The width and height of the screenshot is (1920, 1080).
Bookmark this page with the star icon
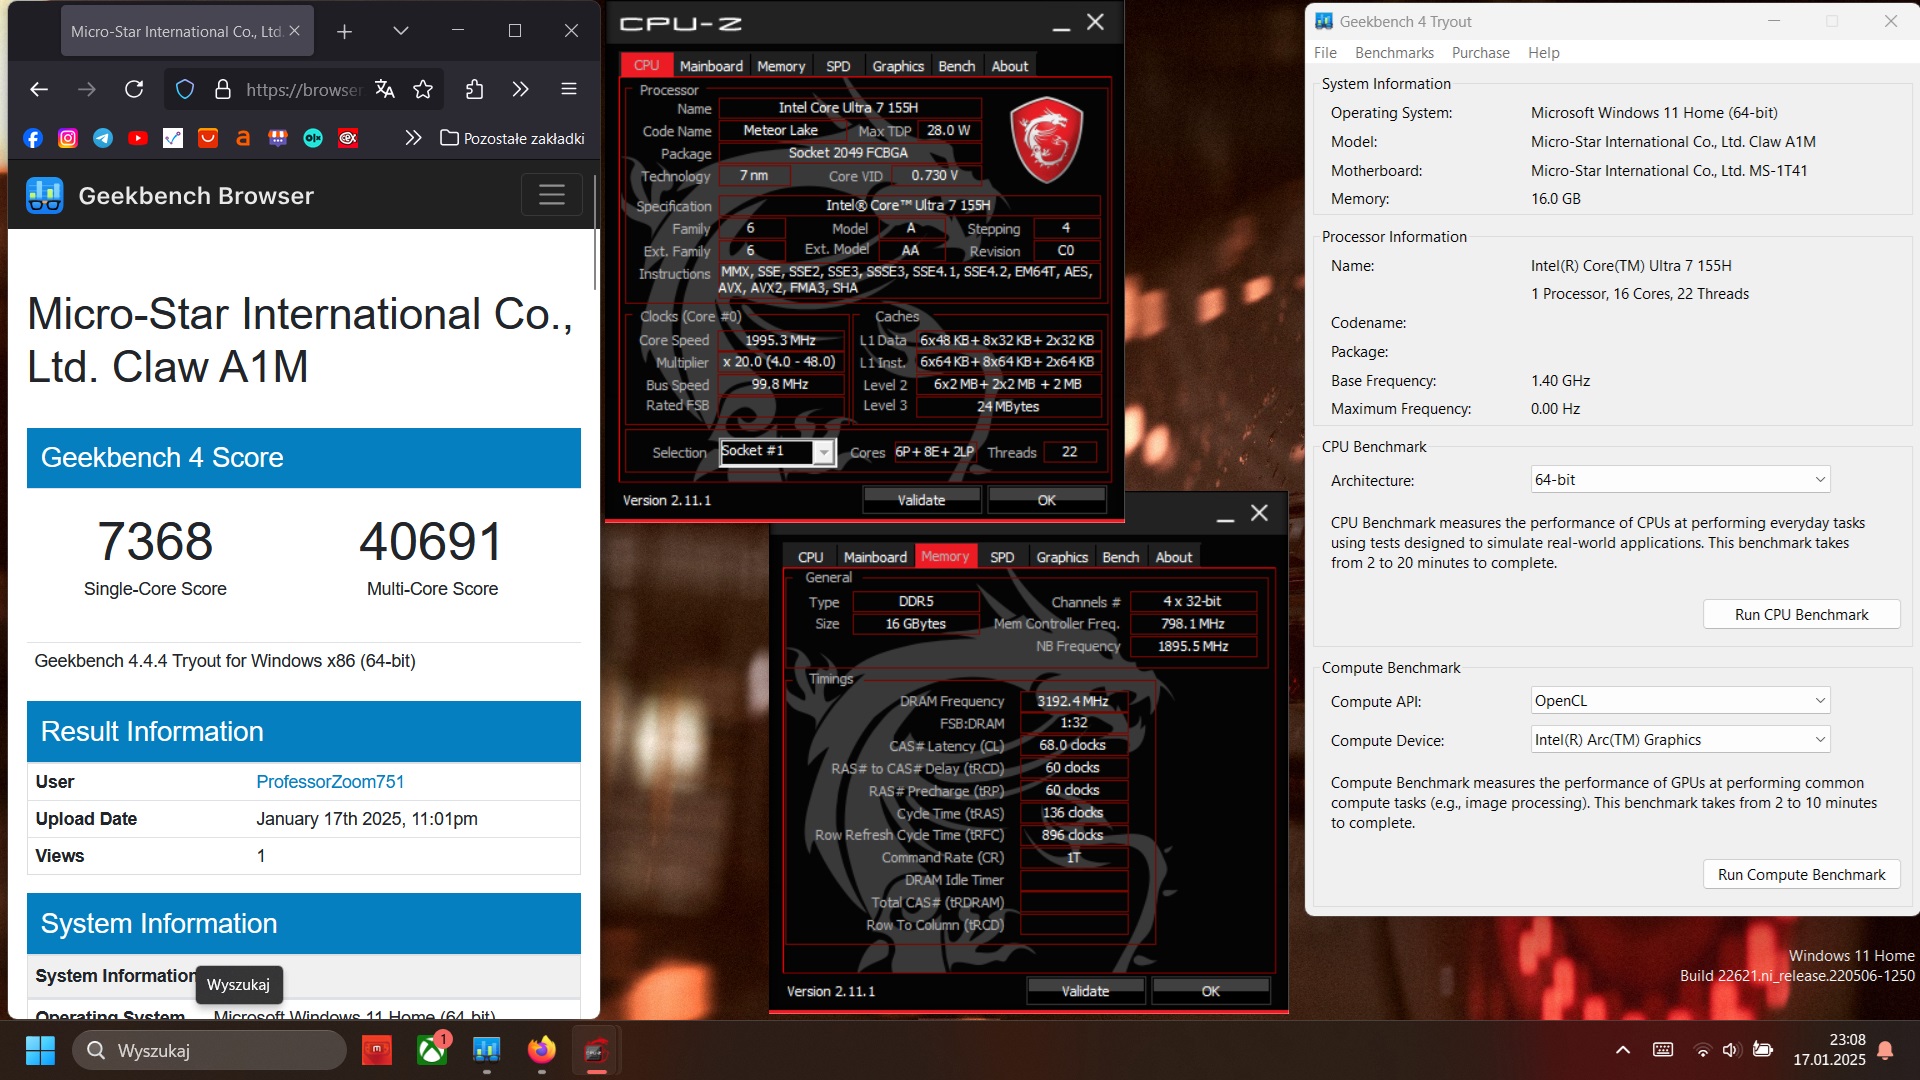[423, 90]
